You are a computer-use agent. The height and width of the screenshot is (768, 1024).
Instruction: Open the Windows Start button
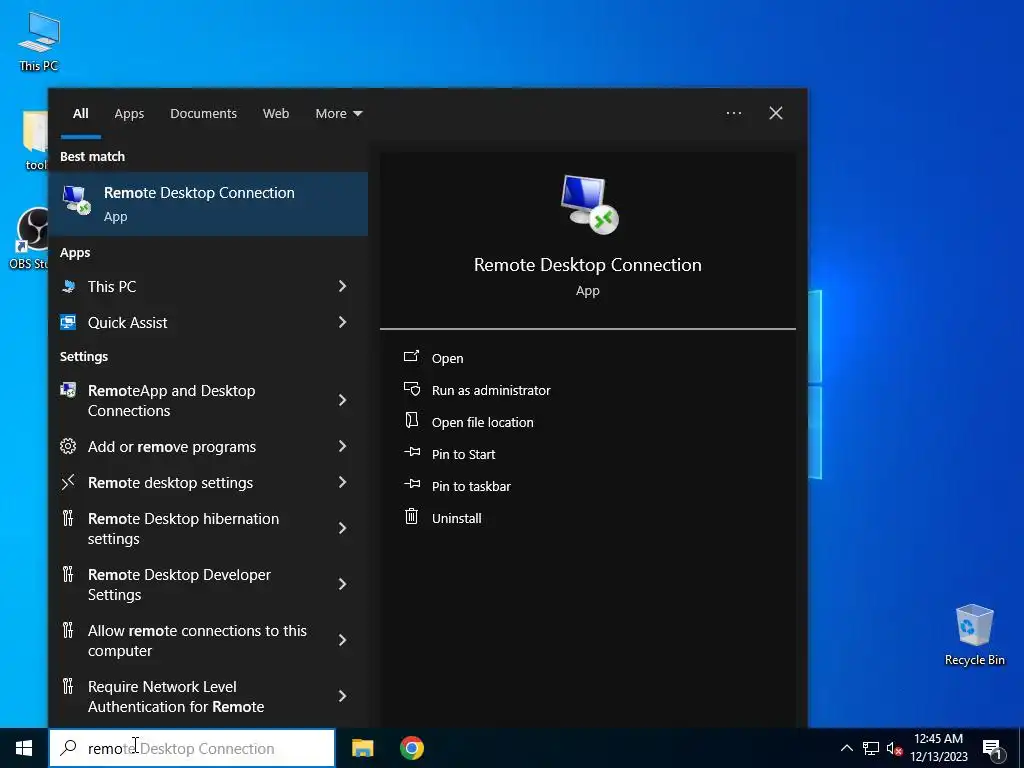pyautogui.click(x=24, y=748)
